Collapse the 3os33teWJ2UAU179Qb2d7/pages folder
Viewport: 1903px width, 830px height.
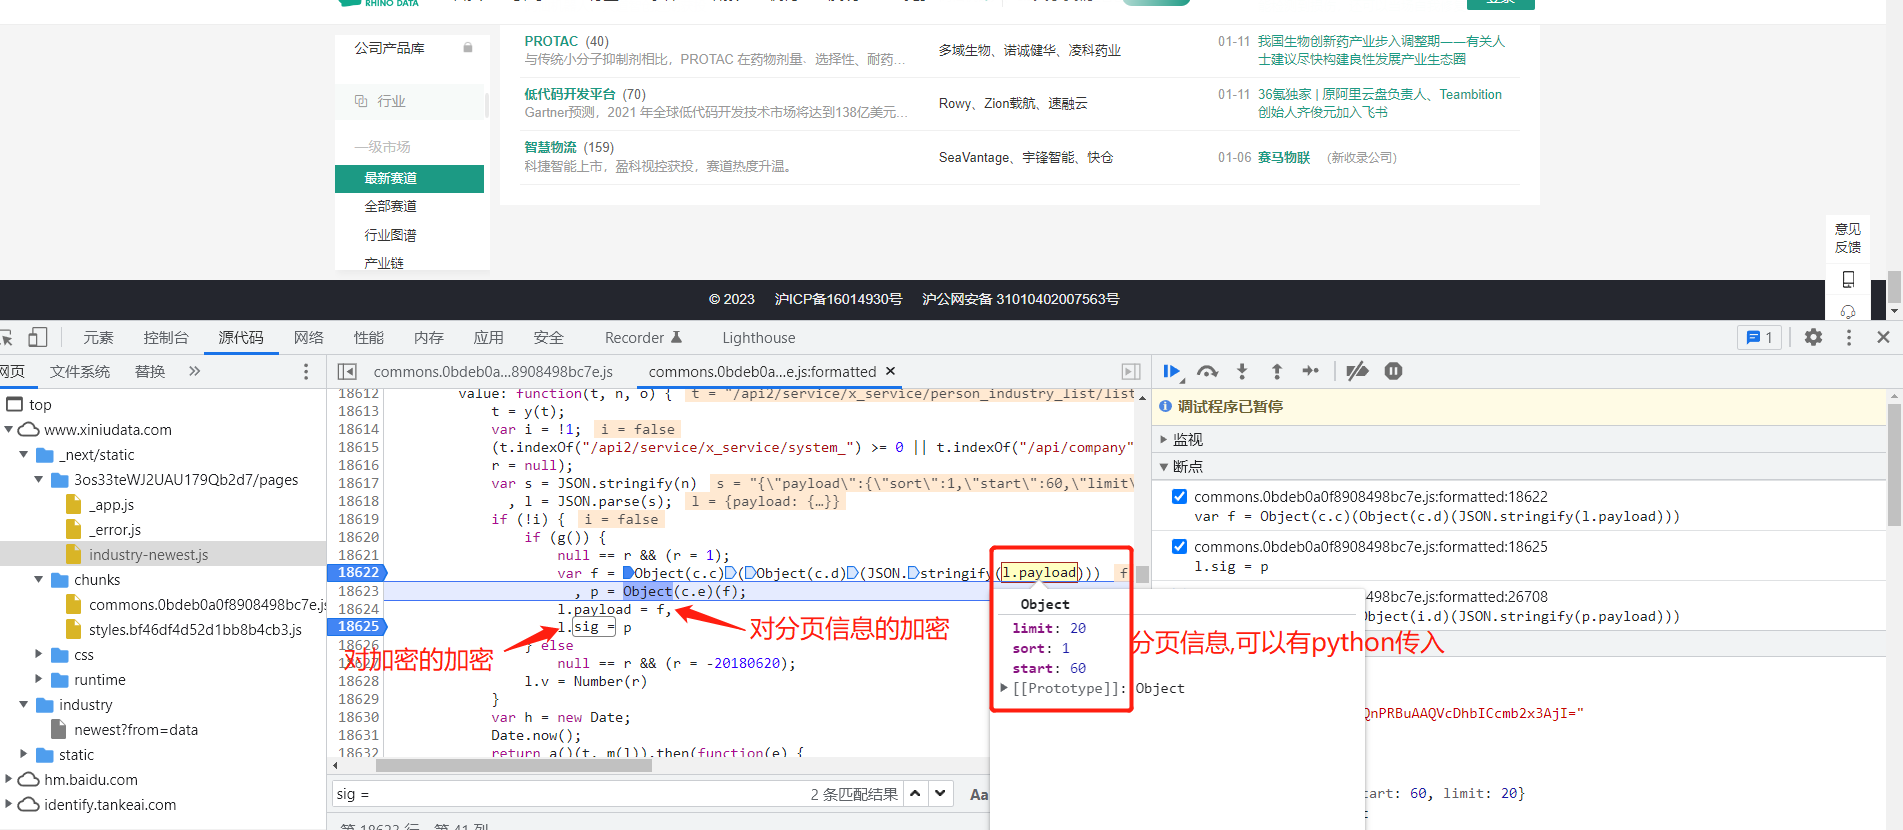(39, 480)
